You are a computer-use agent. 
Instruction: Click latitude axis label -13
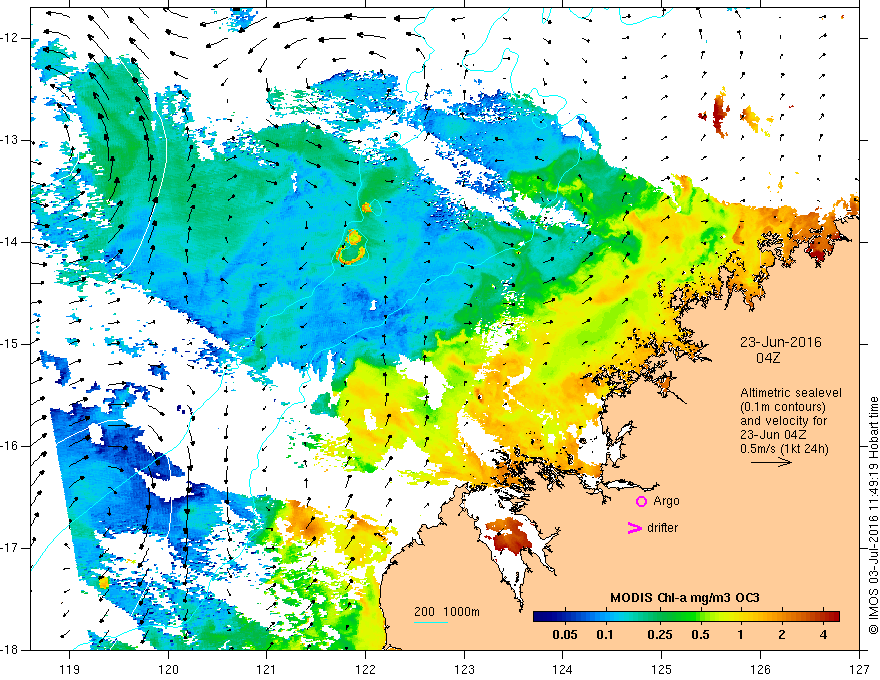[x=10, y=140]
